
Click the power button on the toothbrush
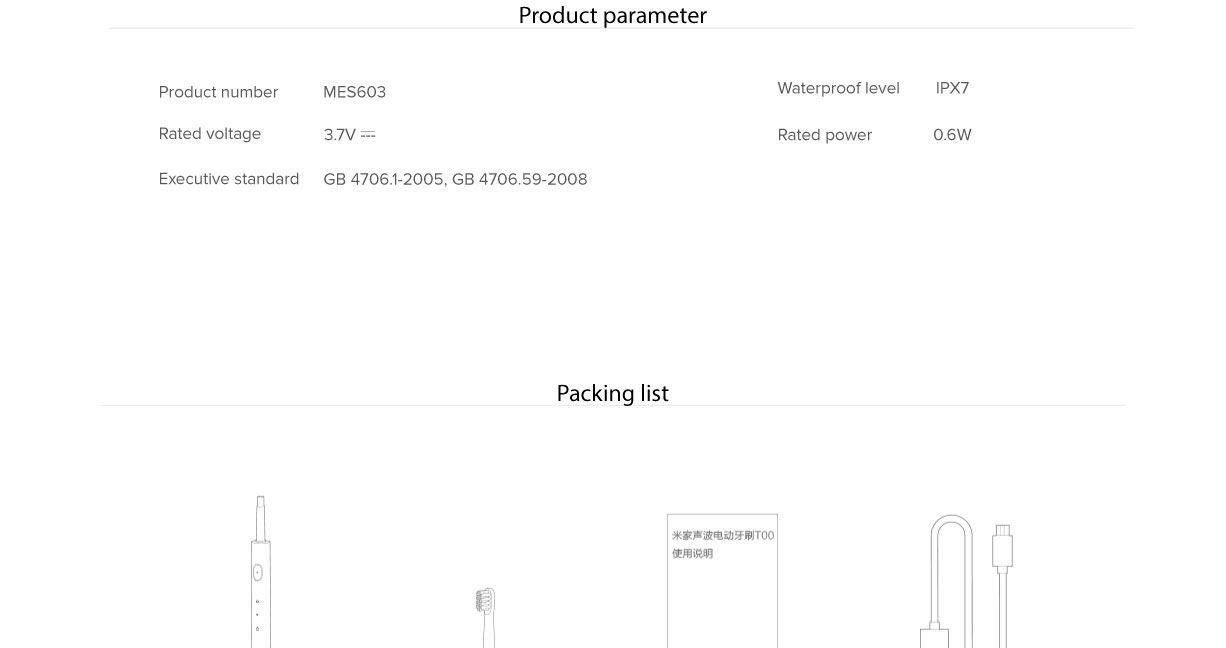[x=257, y=573]
